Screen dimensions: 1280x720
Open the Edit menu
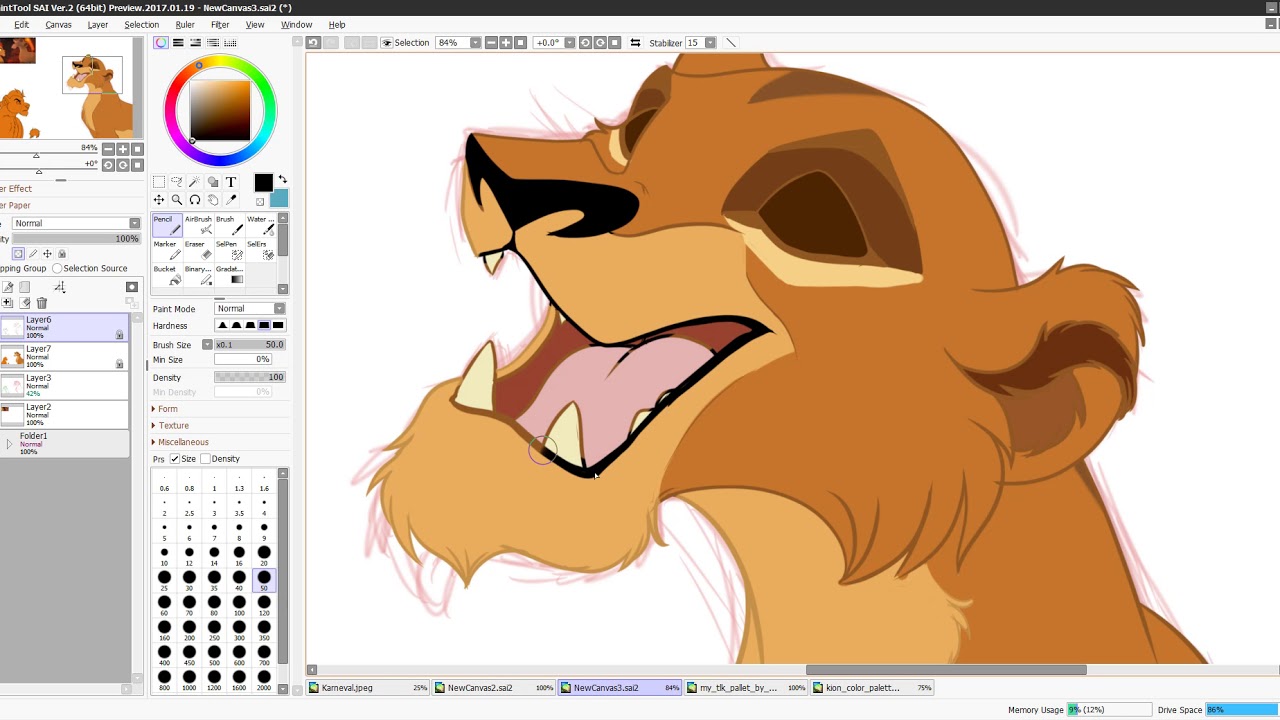(x=21, y=25)
